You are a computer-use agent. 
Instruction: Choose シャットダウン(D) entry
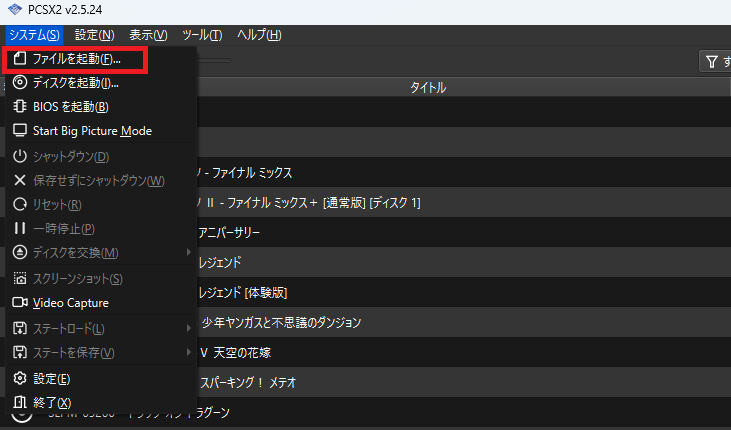tap(101, 156)
